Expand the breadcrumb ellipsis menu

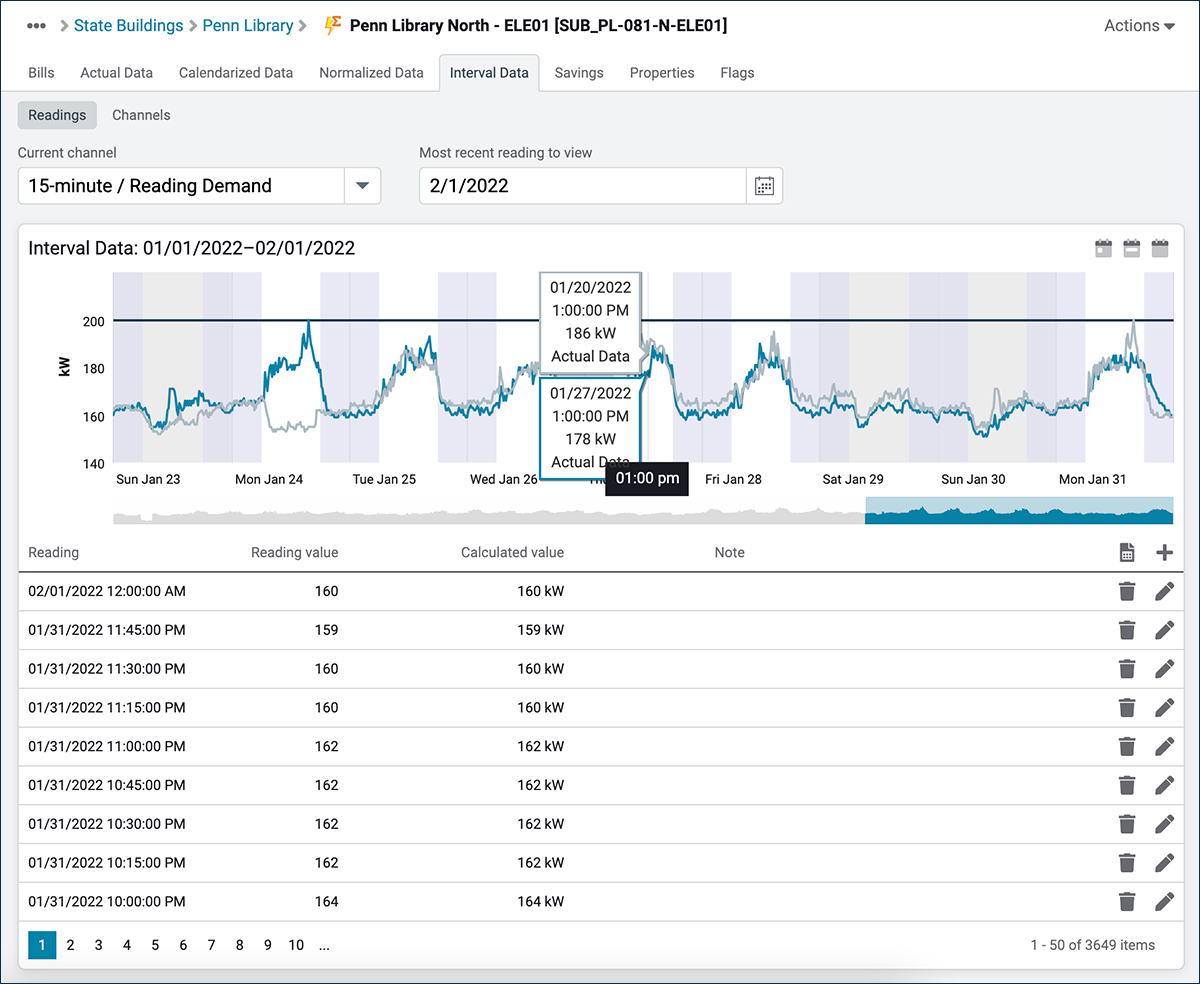(37, 26)
